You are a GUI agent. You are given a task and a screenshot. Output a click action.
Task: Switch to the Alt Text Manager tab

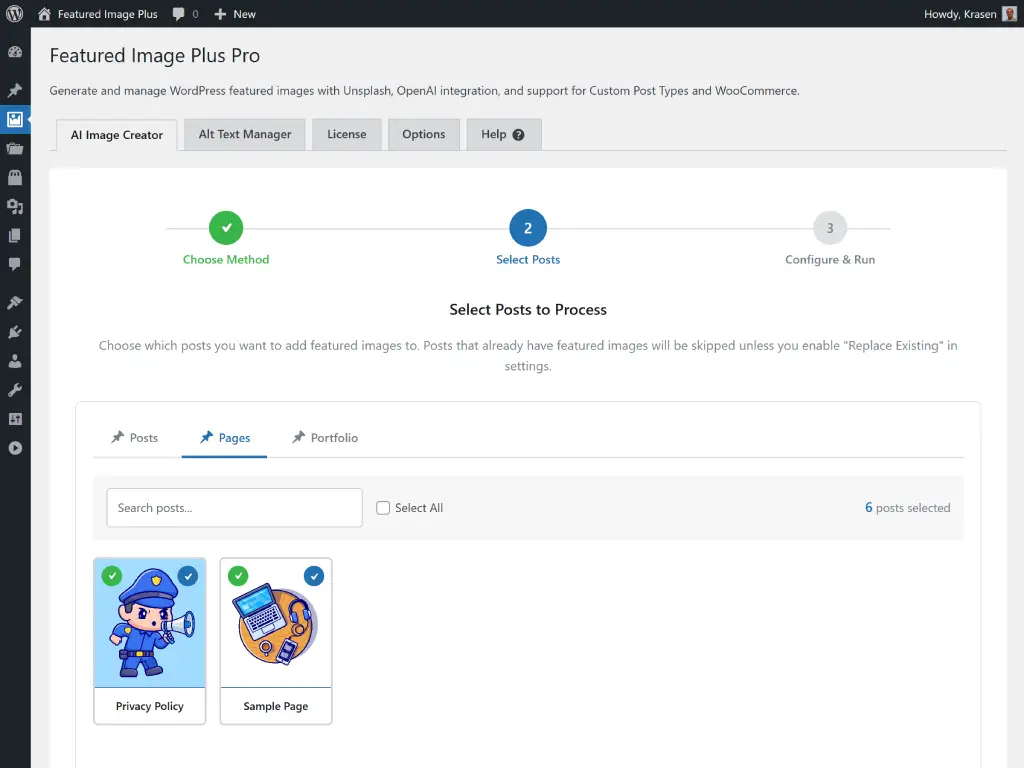[x=244, y=133]
